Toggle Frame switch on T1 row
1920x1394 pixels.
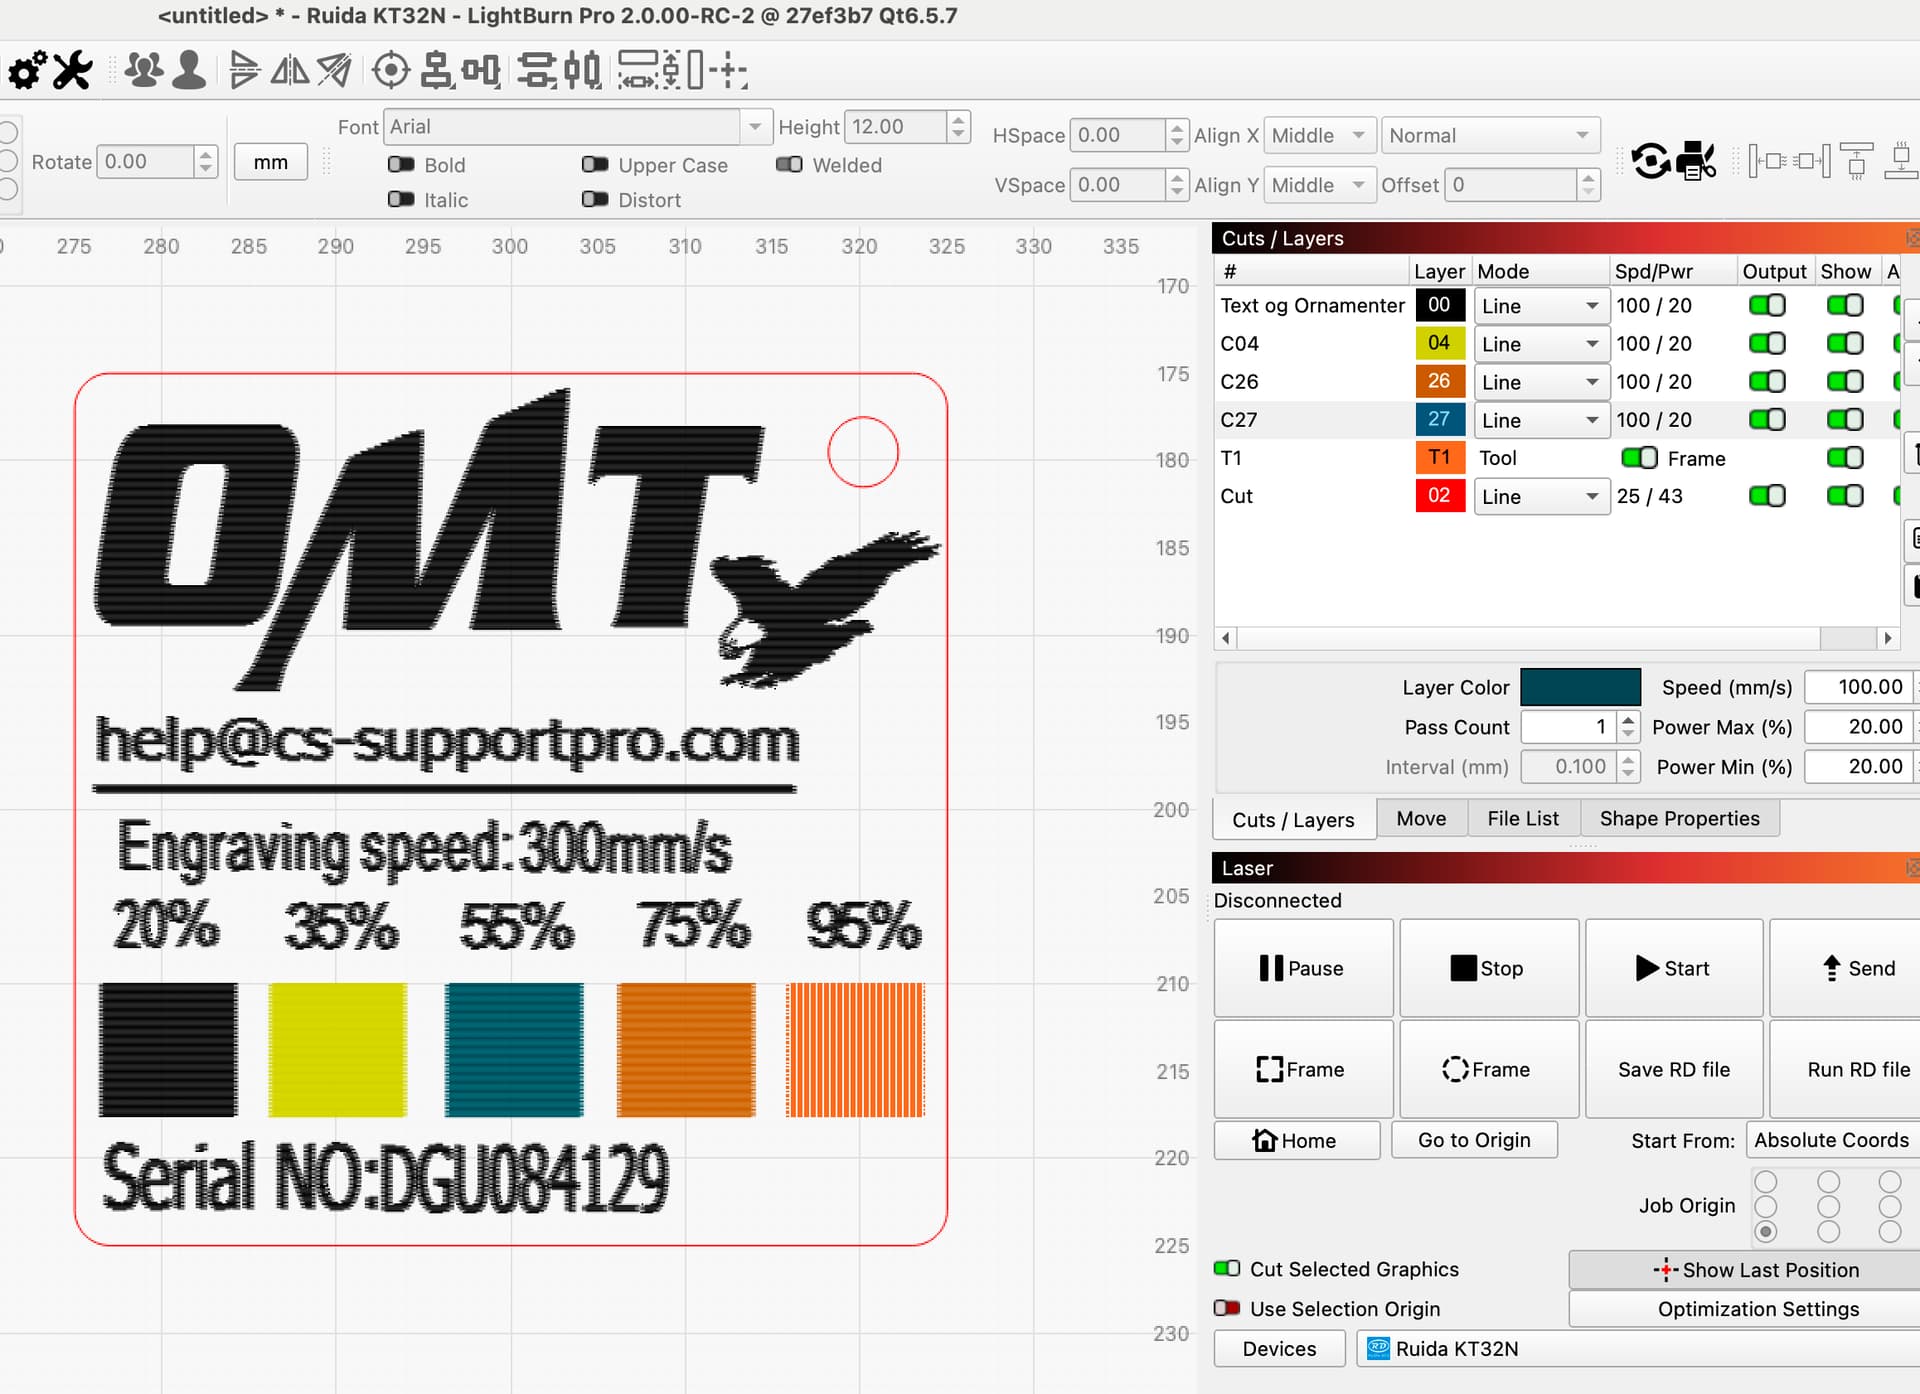click(x=1639, y=457)
